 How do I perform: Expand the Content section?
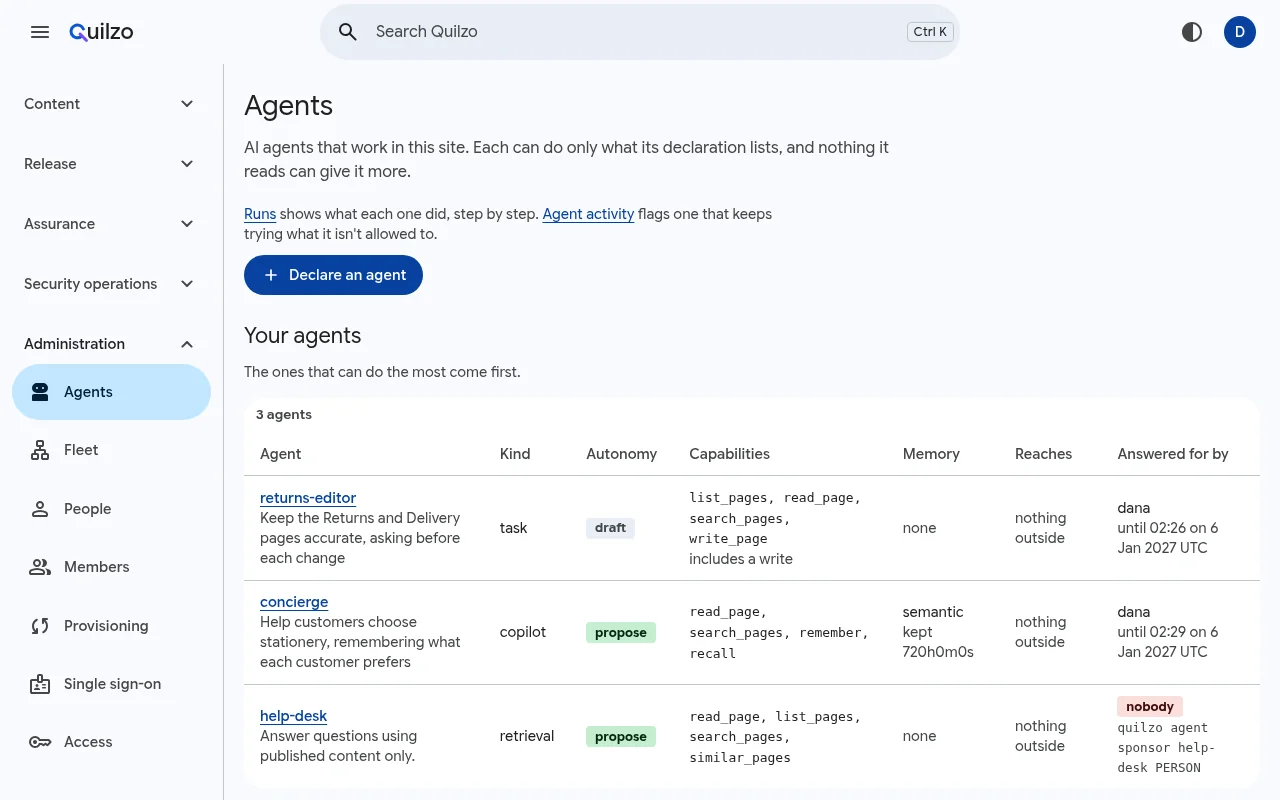(x=111, y=104)
